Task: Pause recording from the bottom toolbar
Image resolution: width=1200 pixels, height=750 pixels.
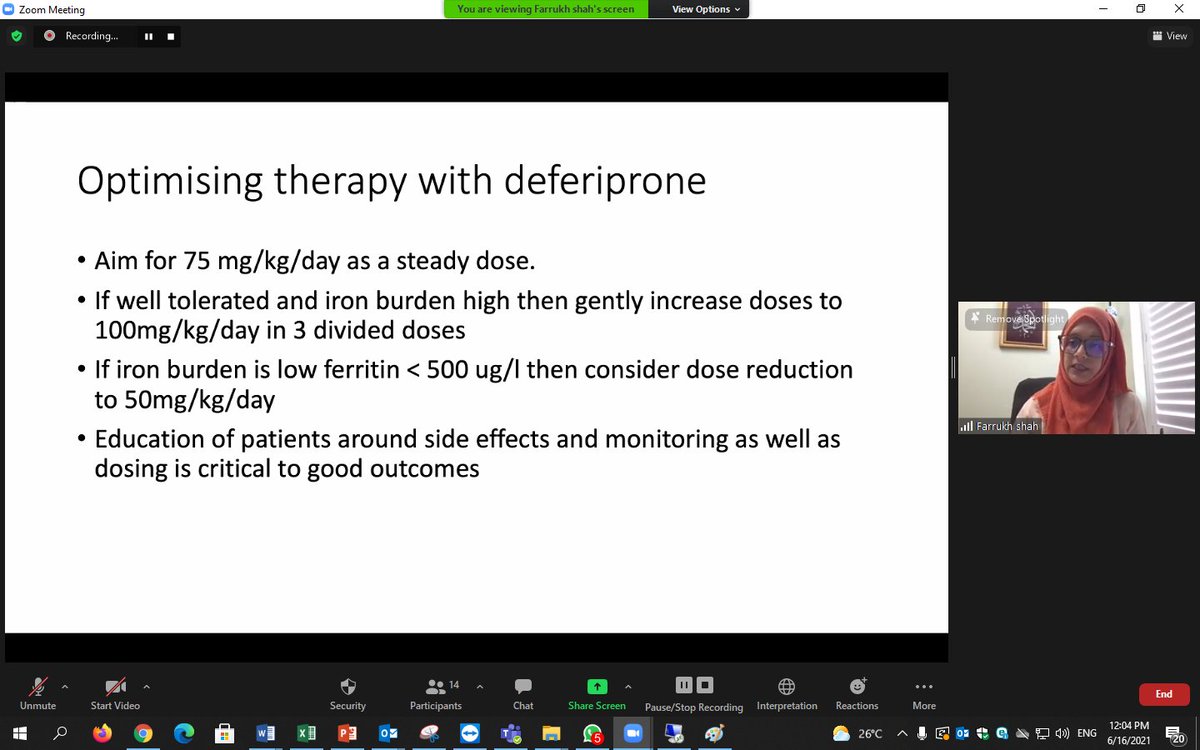Action: [684, 685]
